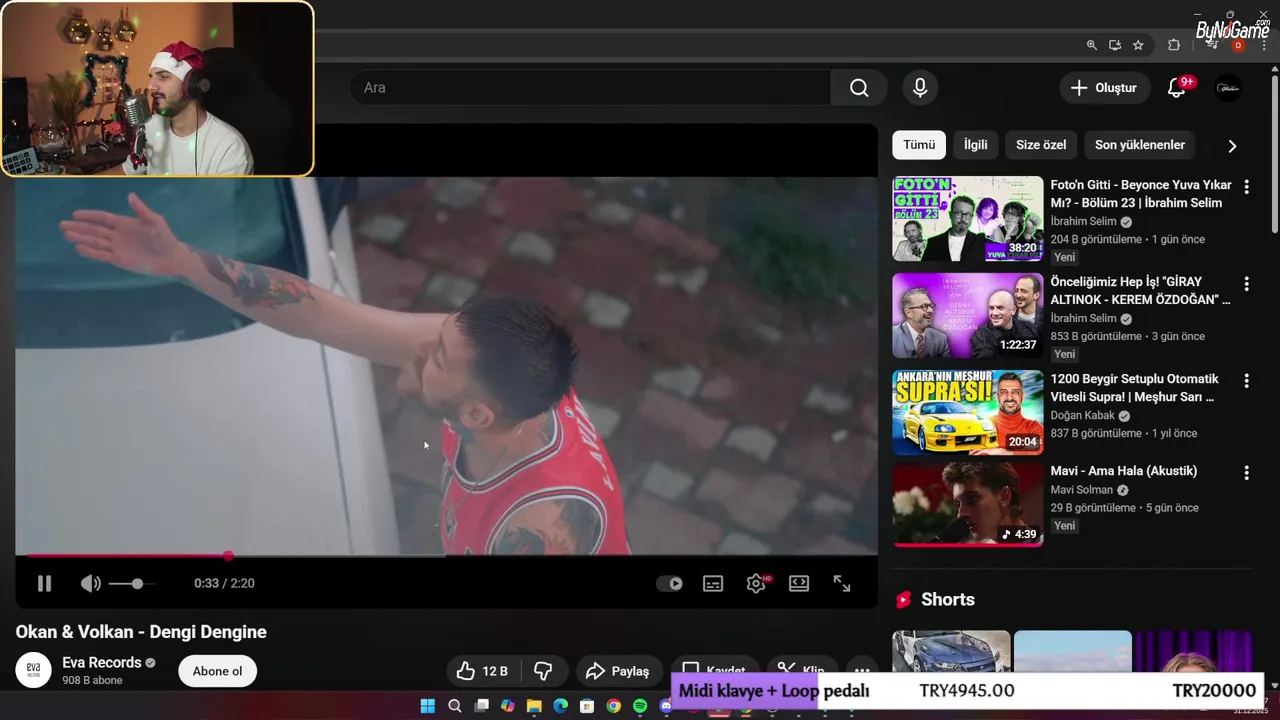This screenshot has height=720, width=1280.
Task: Open '1200 Beygir Setuplu Otomatik' title link
Action: click(1135, 388)
